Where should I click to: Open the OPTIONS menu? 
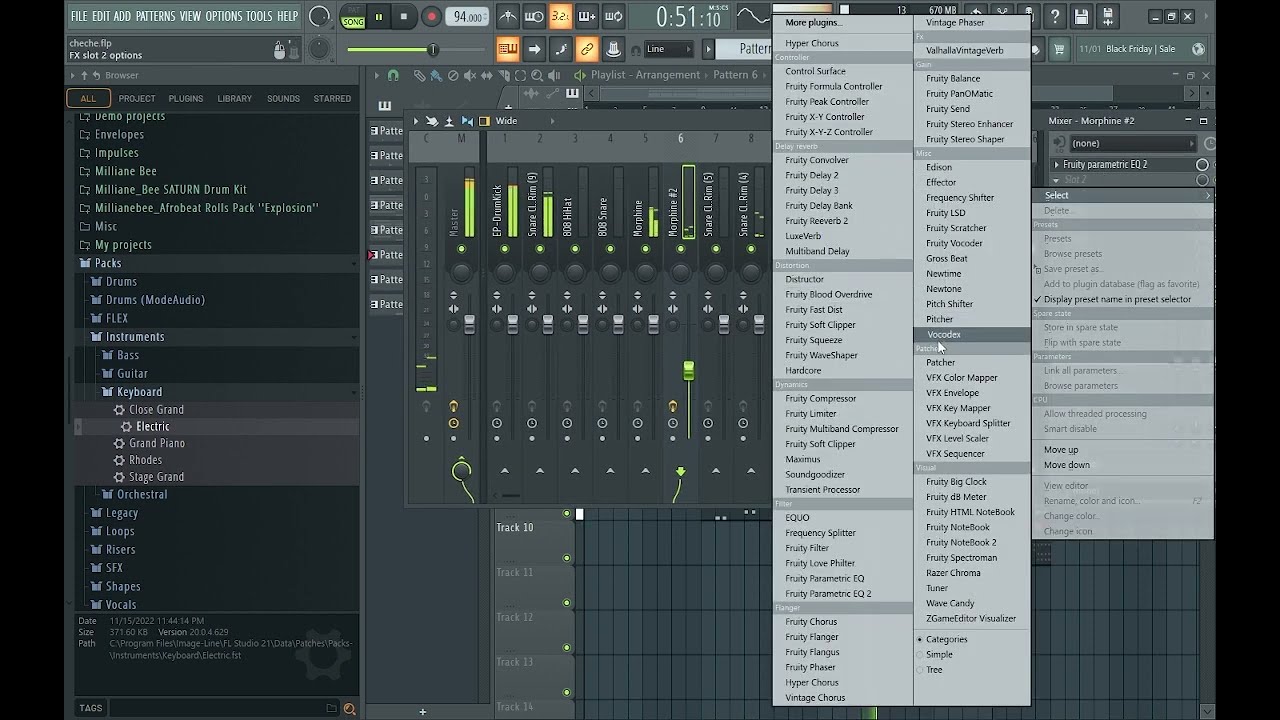point(223,16)
